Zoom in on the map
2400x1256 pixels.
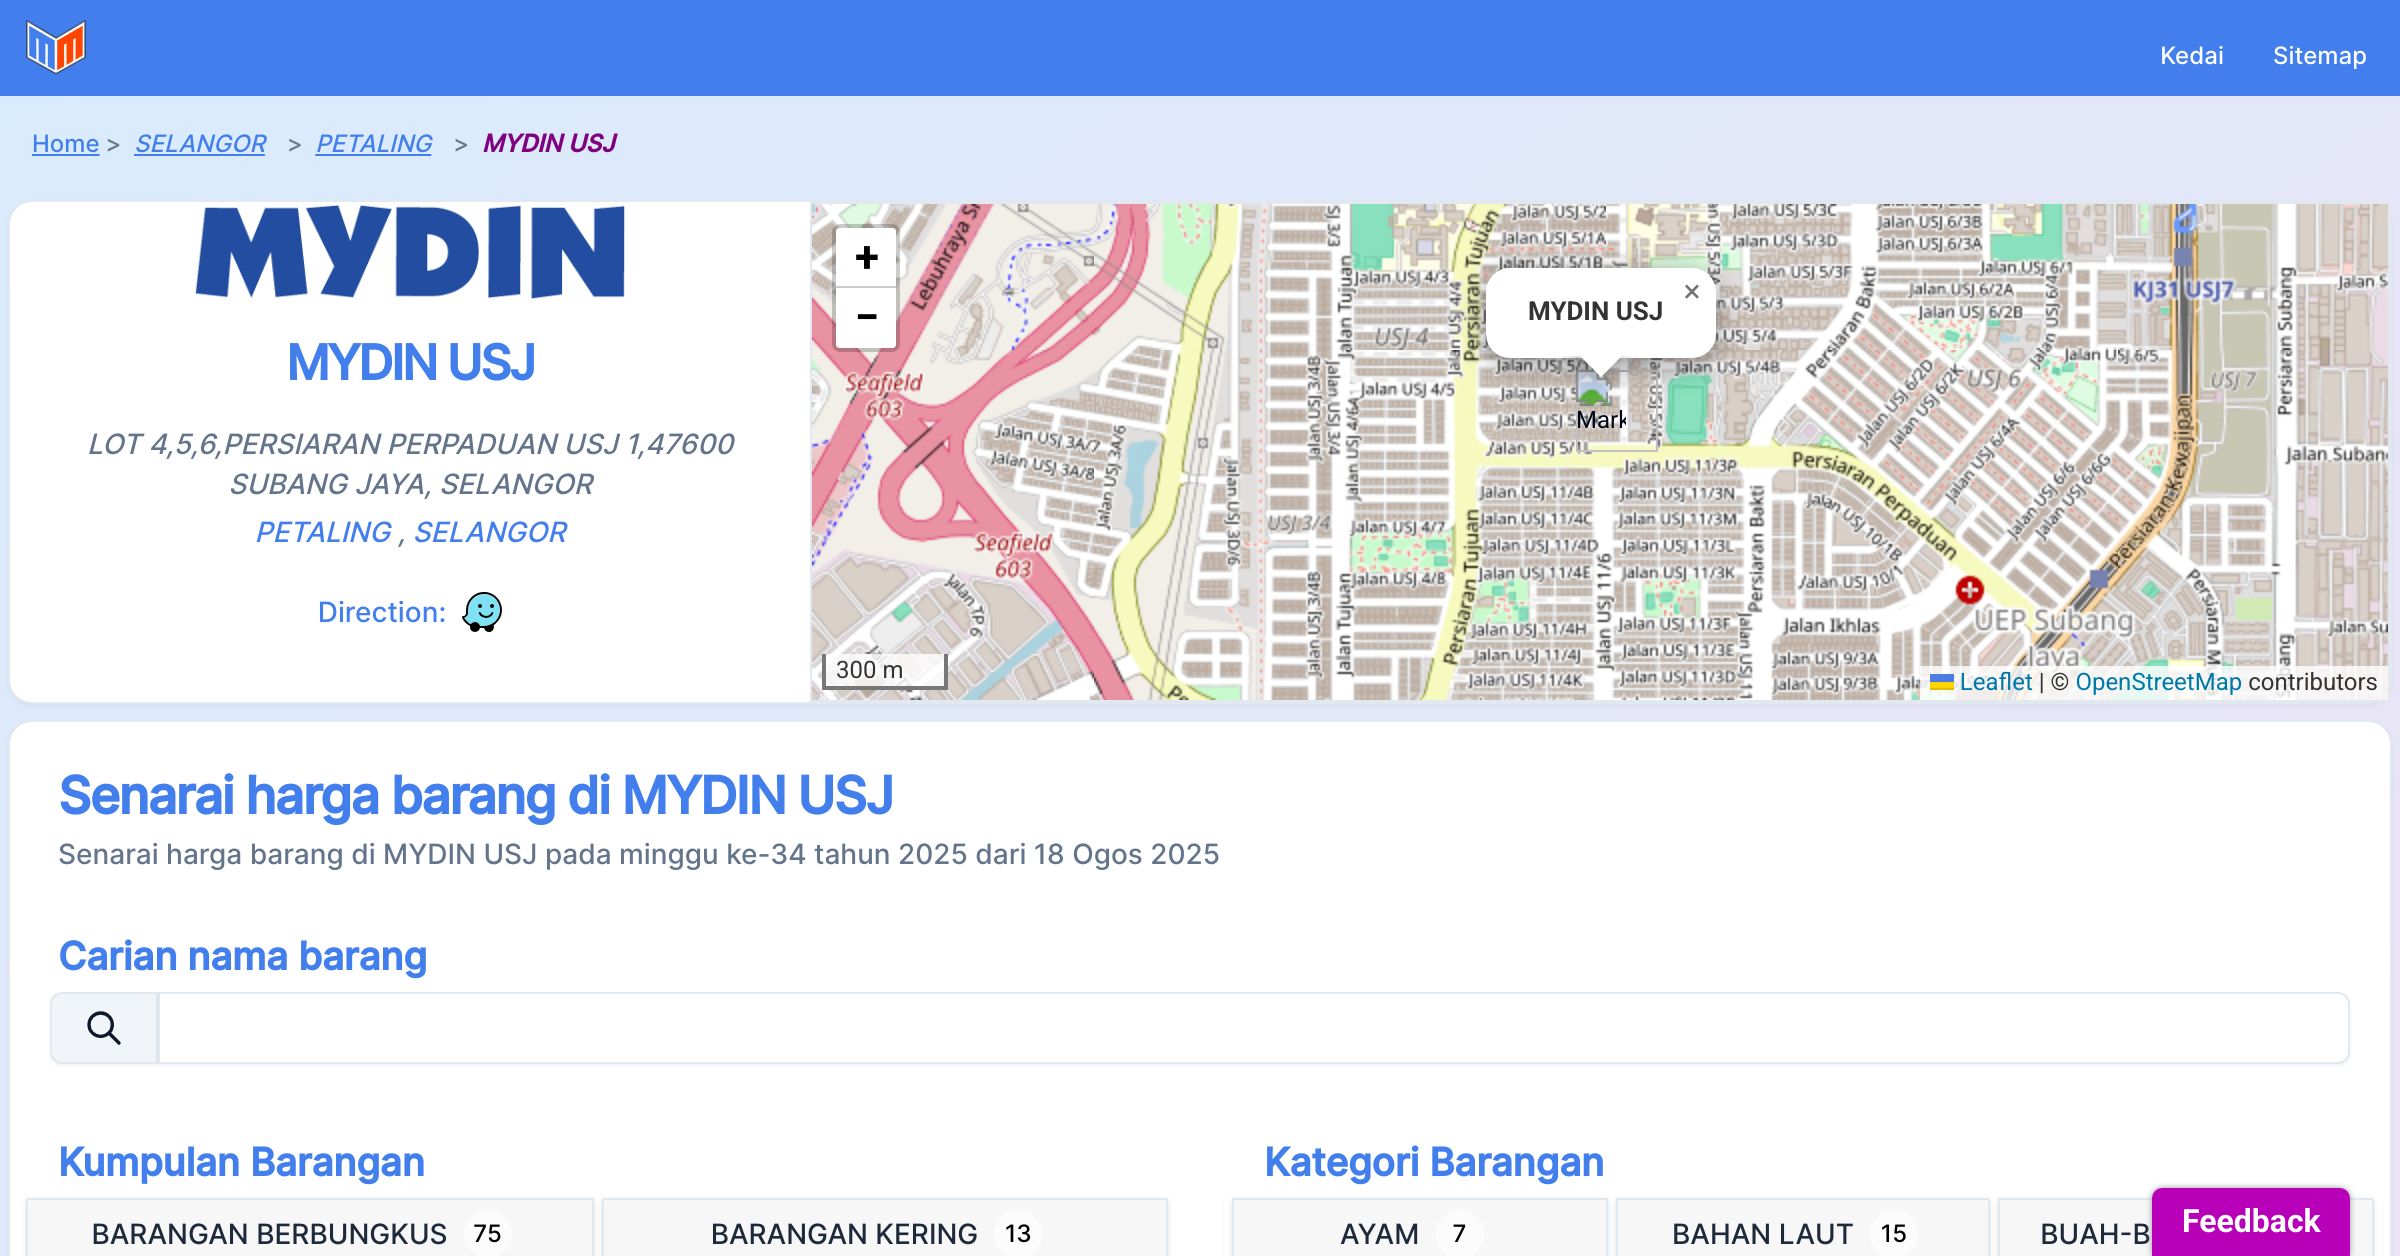pos(866,258)
